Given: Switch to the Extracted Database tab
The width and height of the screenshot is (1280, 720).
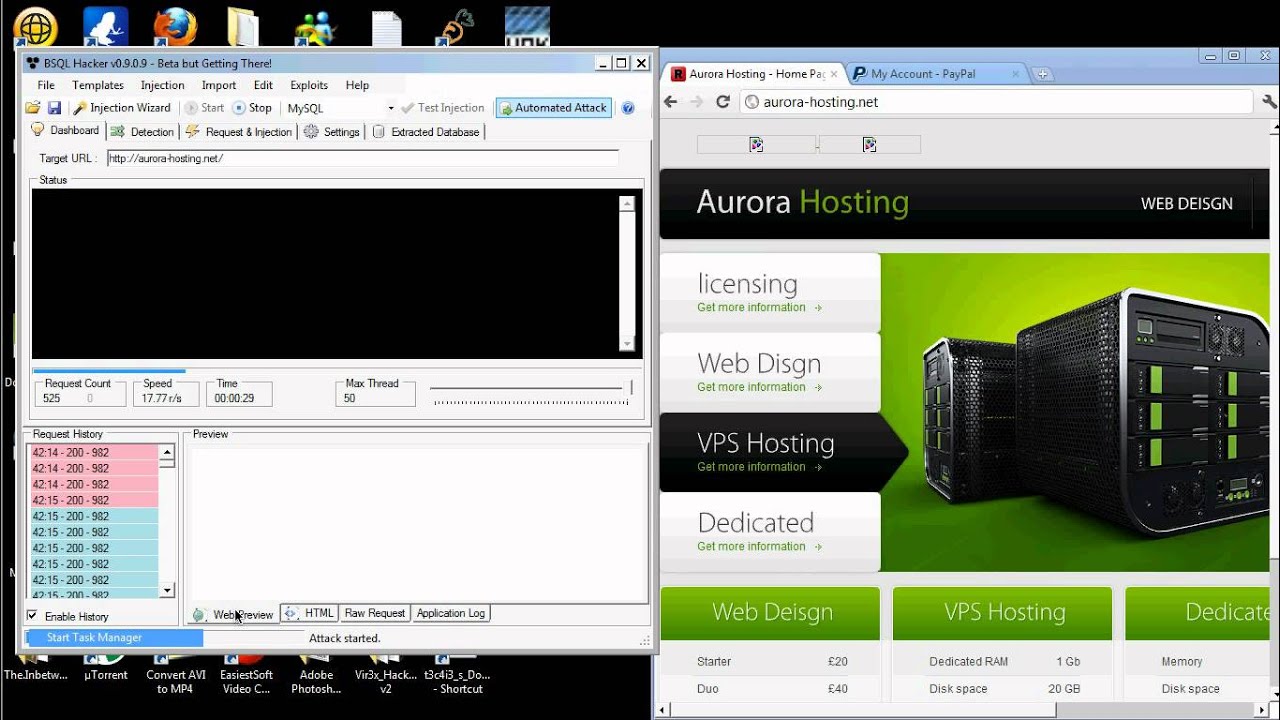Looking at the screenshot, I should coord(426,132).
